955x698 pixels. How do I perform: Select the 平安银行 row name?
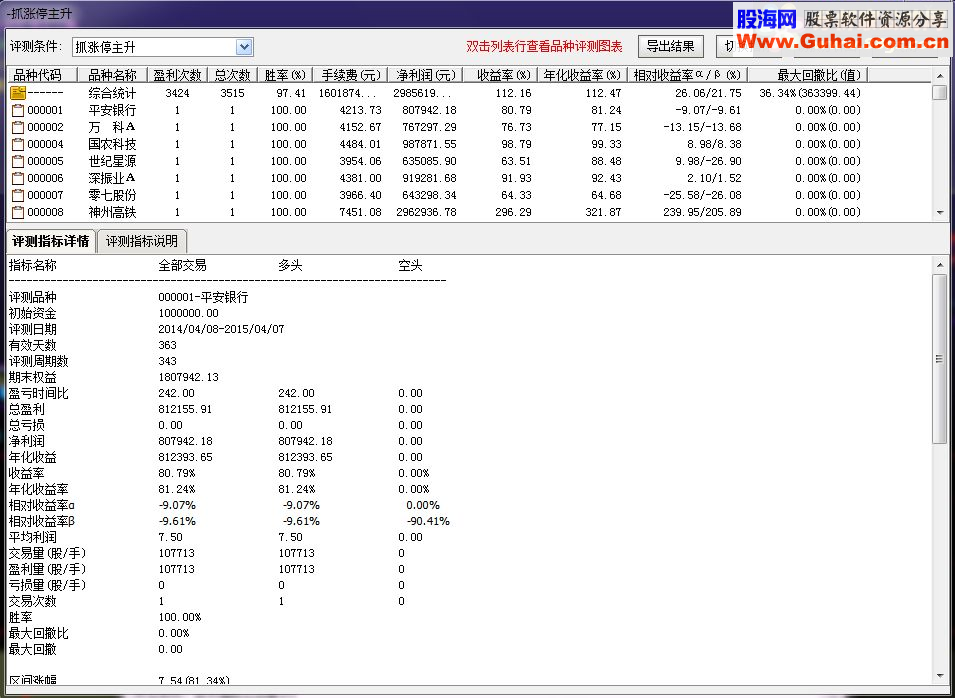112,110
